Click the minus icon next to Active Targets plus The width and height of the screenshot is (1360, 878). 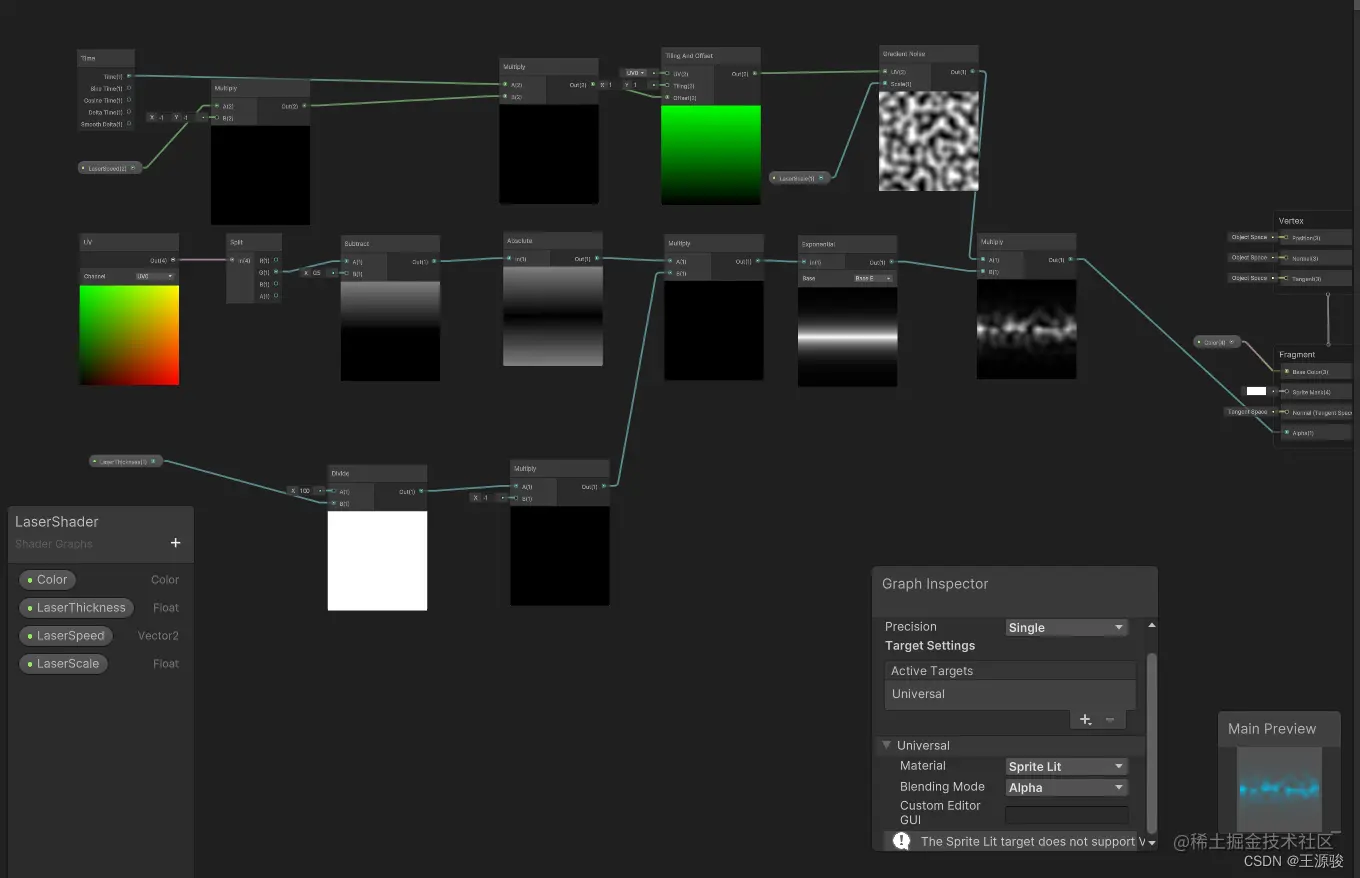(x=1109, y=719)
